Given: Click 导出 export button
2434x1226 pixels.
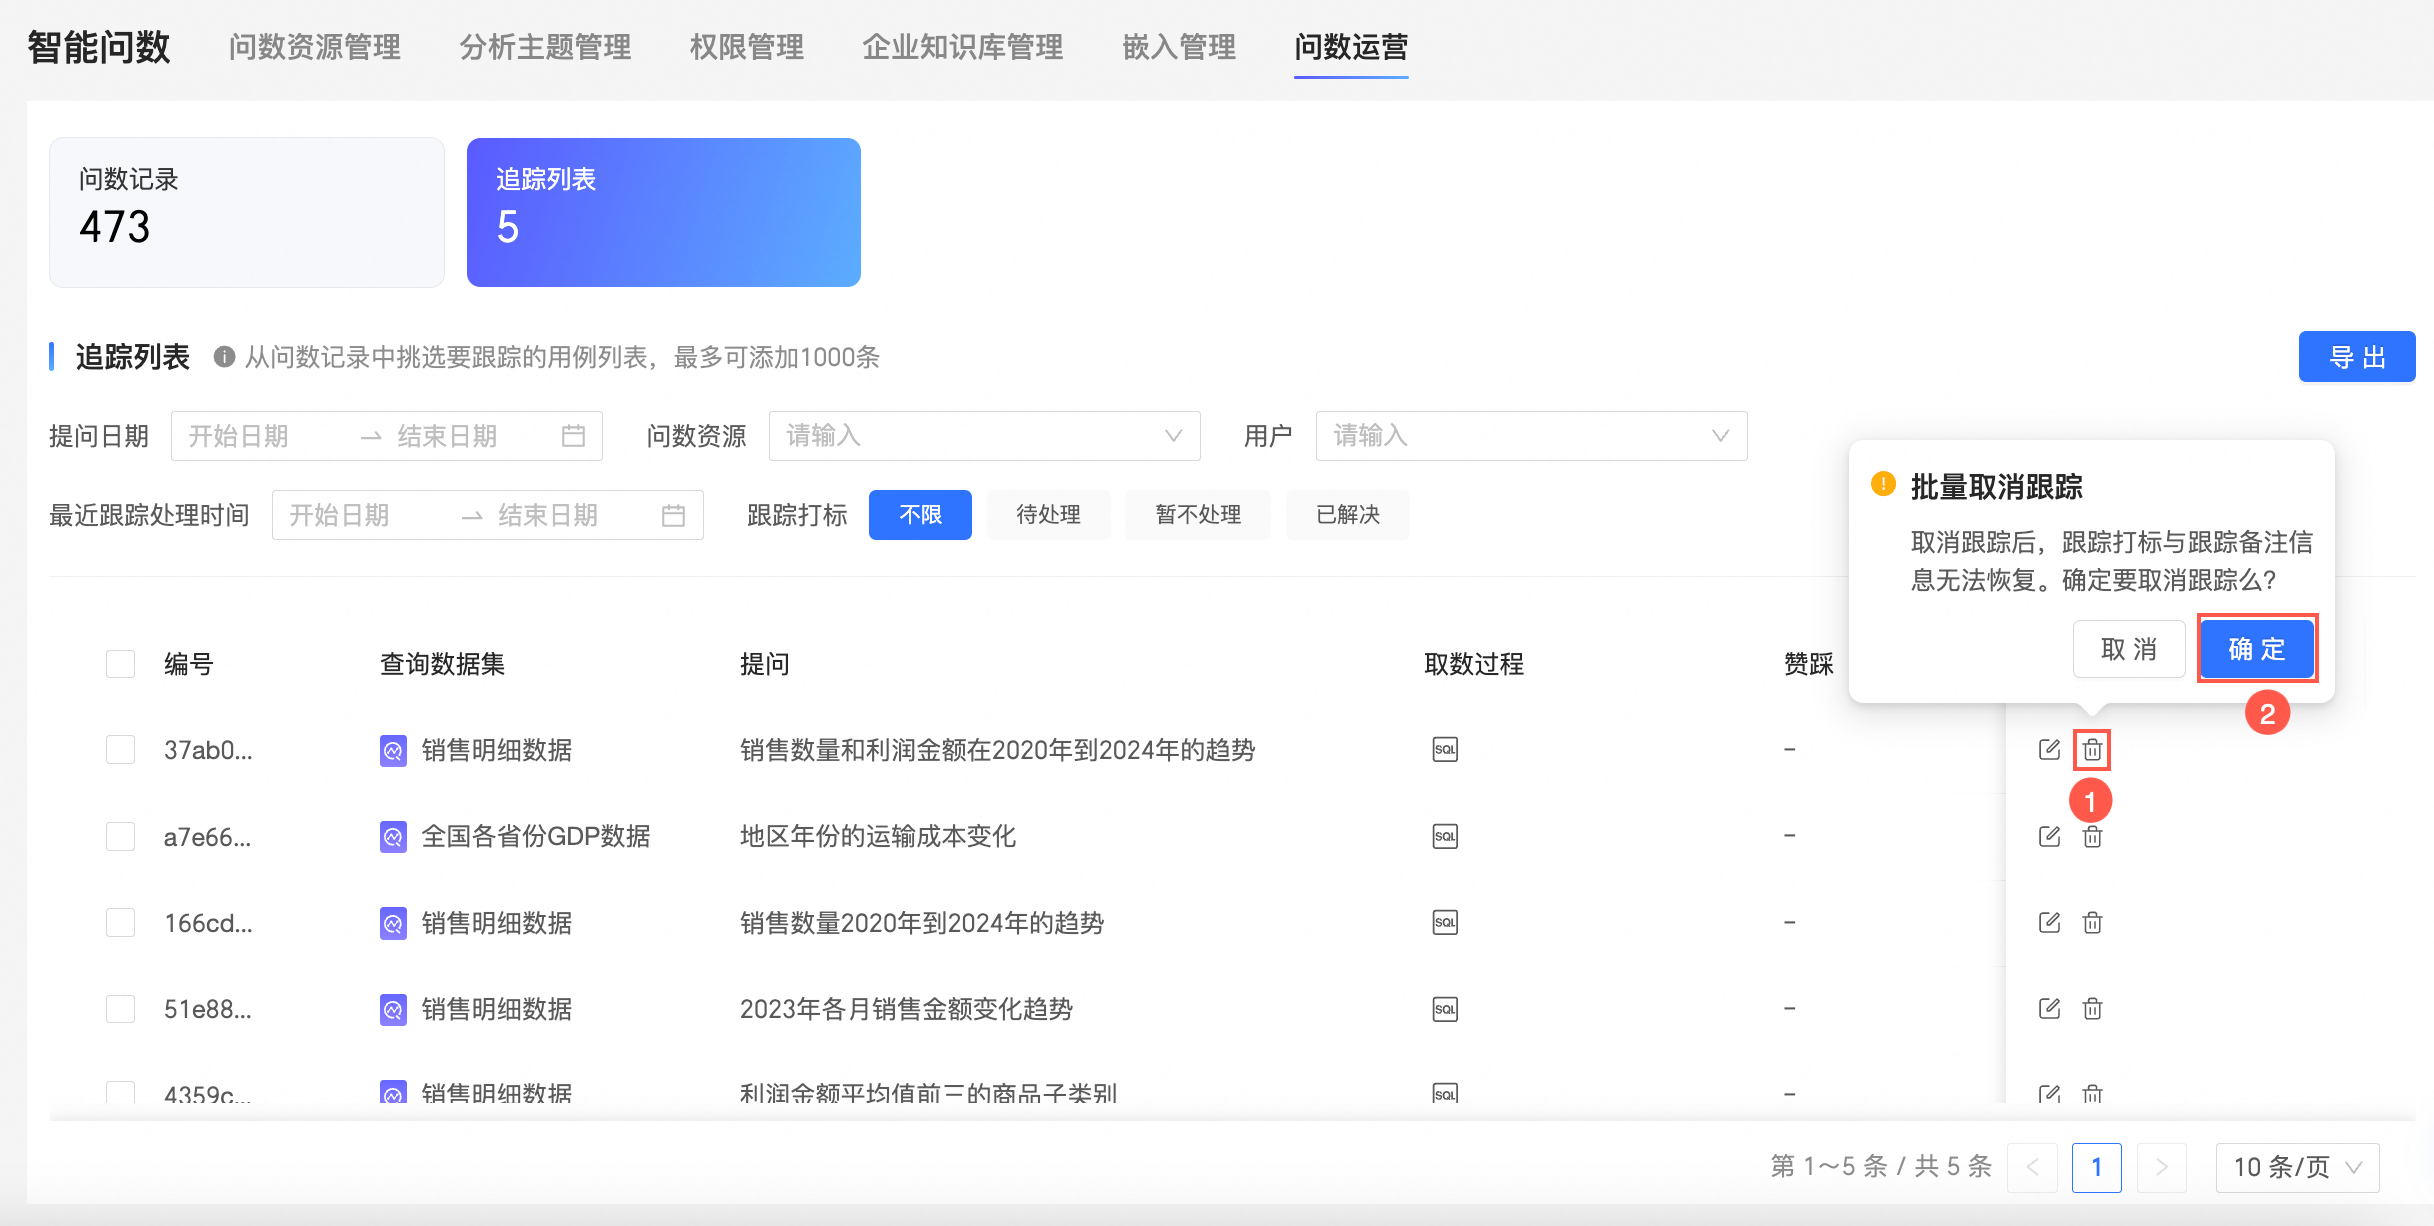Looking at the screenshot, I should click(2357, 357).
